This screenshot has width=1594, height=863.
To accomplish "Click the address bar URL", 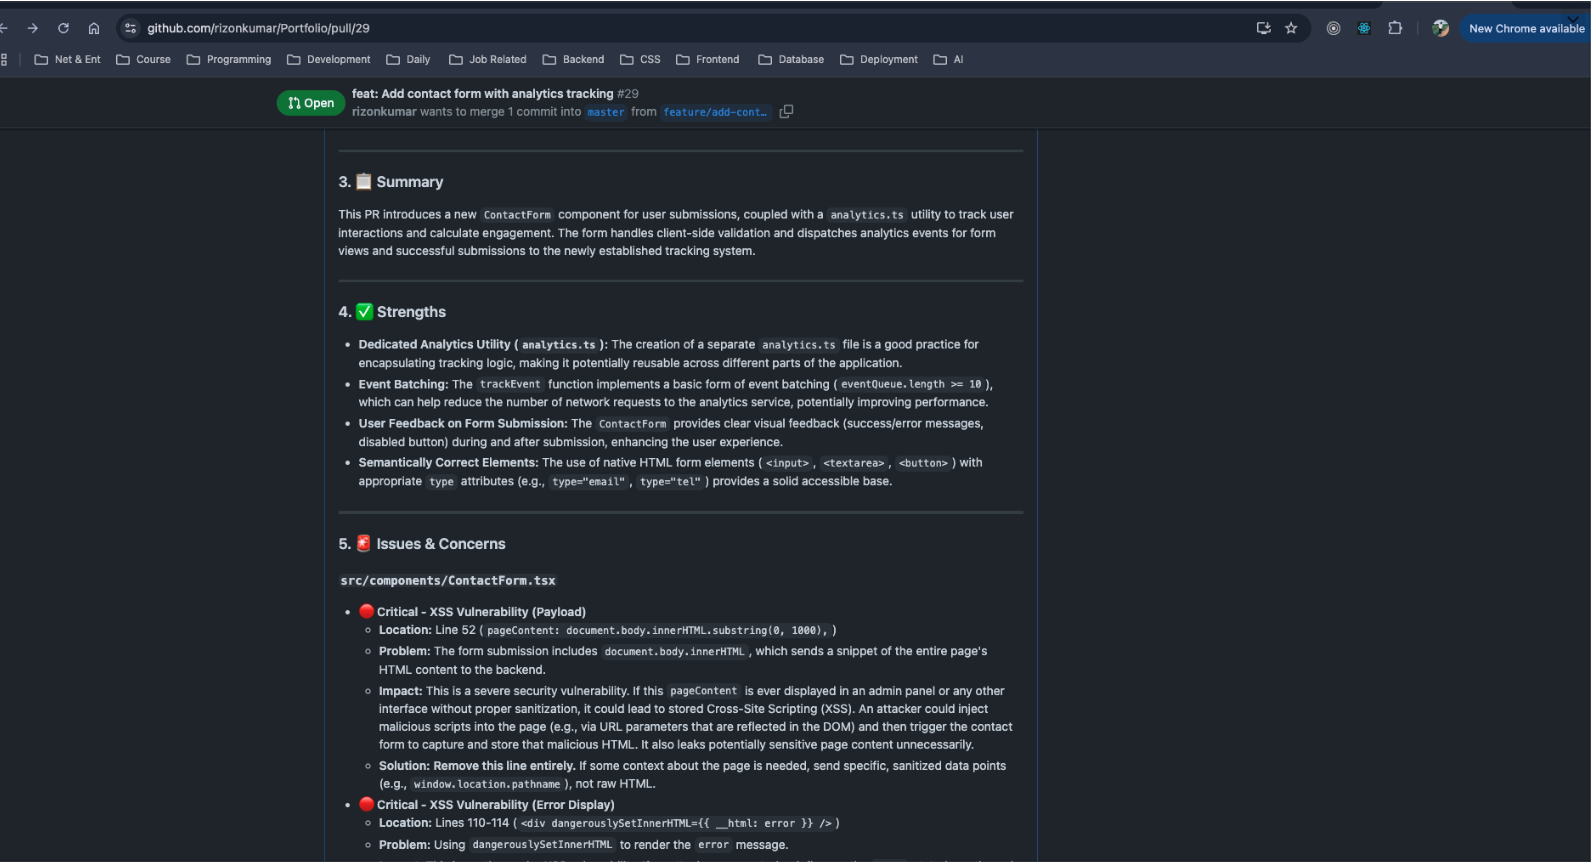I will 258,28.
